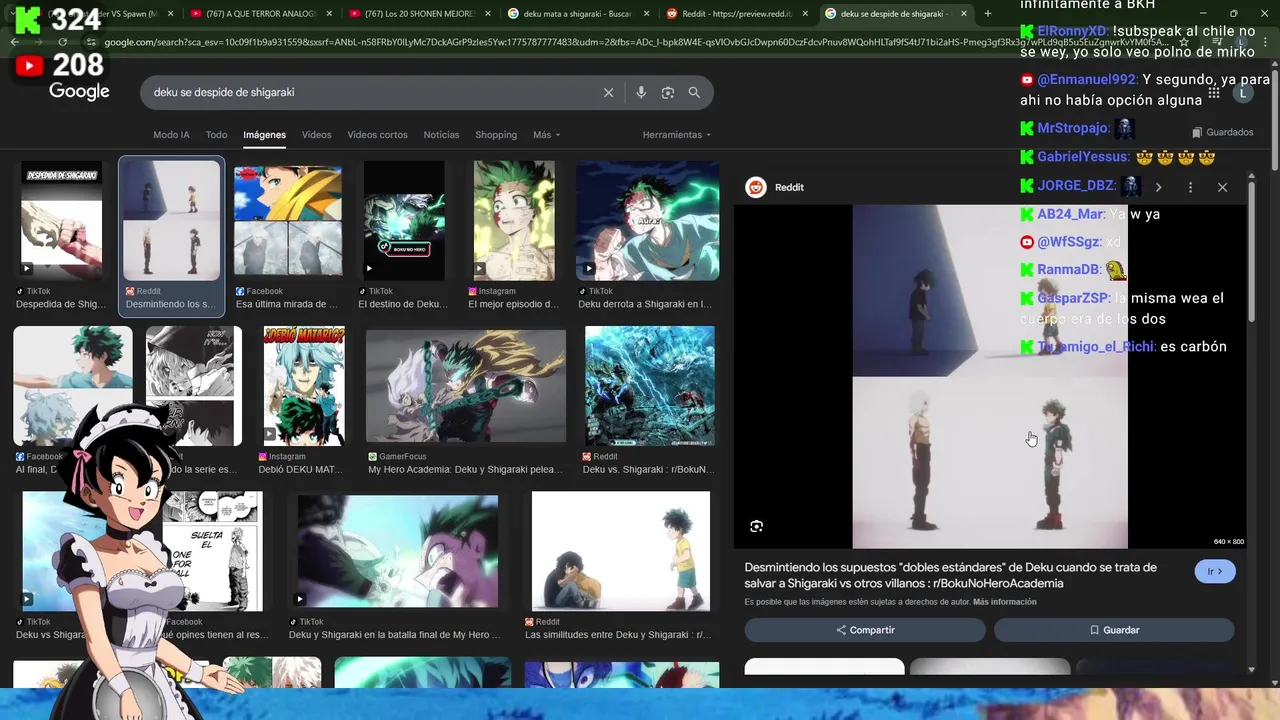Switch to the Shopping tab
The width and height of the screenshot is (1280, 720).
pyautogui.click(x=496, y=135)
